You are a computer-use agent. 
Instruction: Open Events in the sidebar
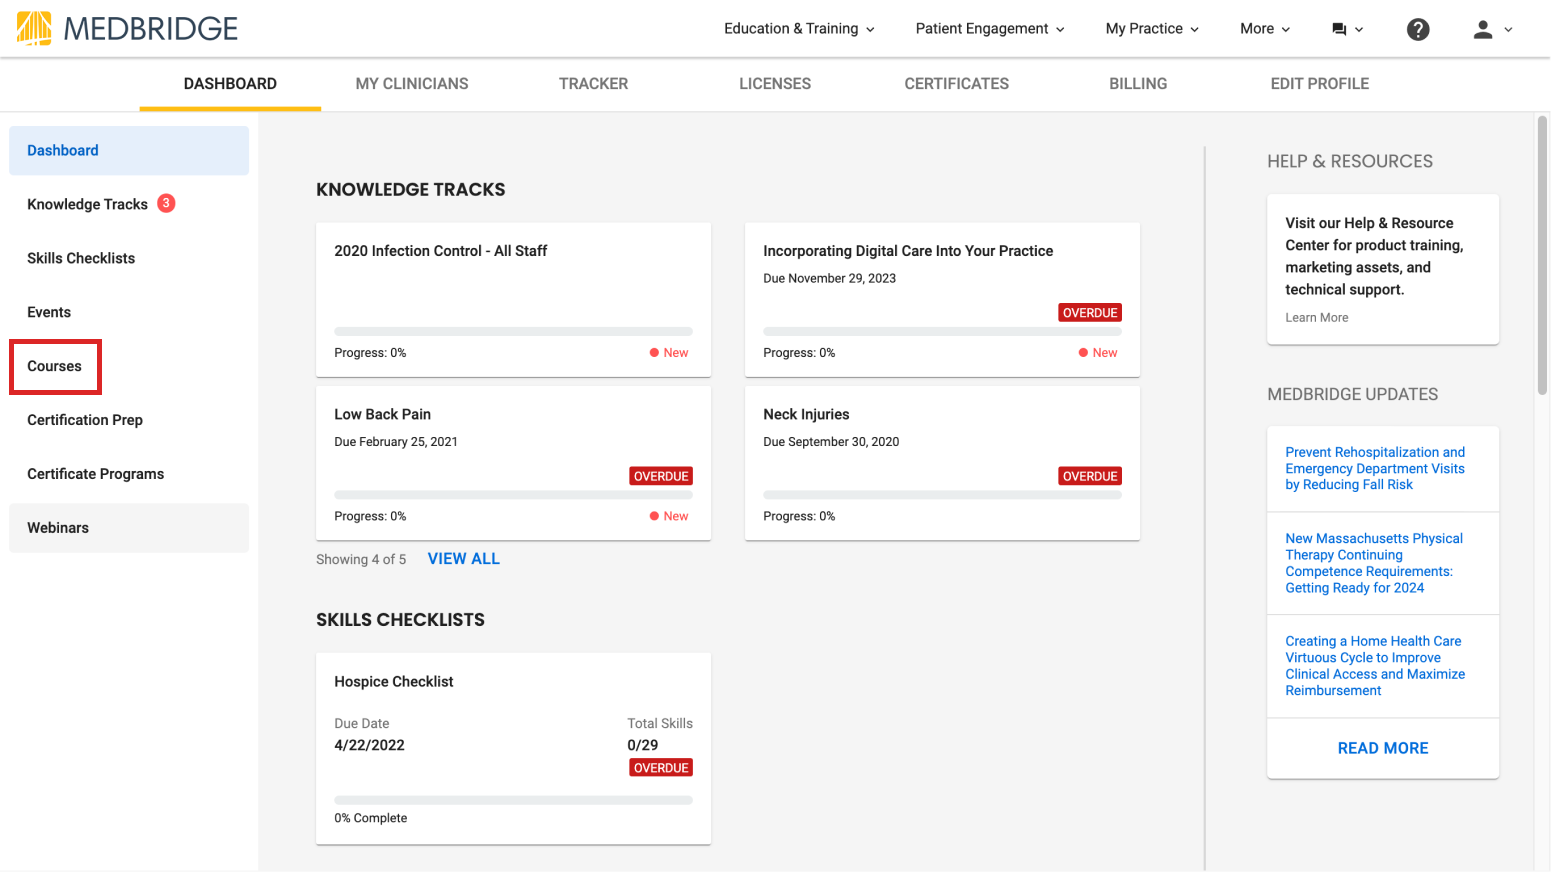(129, 312)
